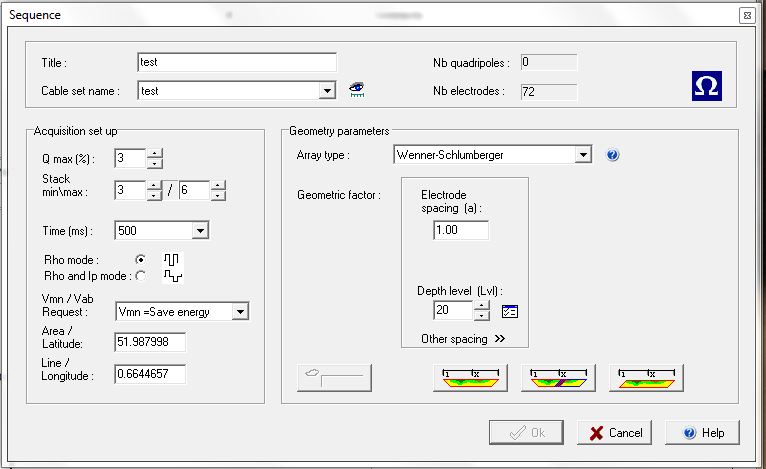Screen dimensions: 766x469
Task: Click the eye icon beside Cable set name
Action: (x=357, y=89)
